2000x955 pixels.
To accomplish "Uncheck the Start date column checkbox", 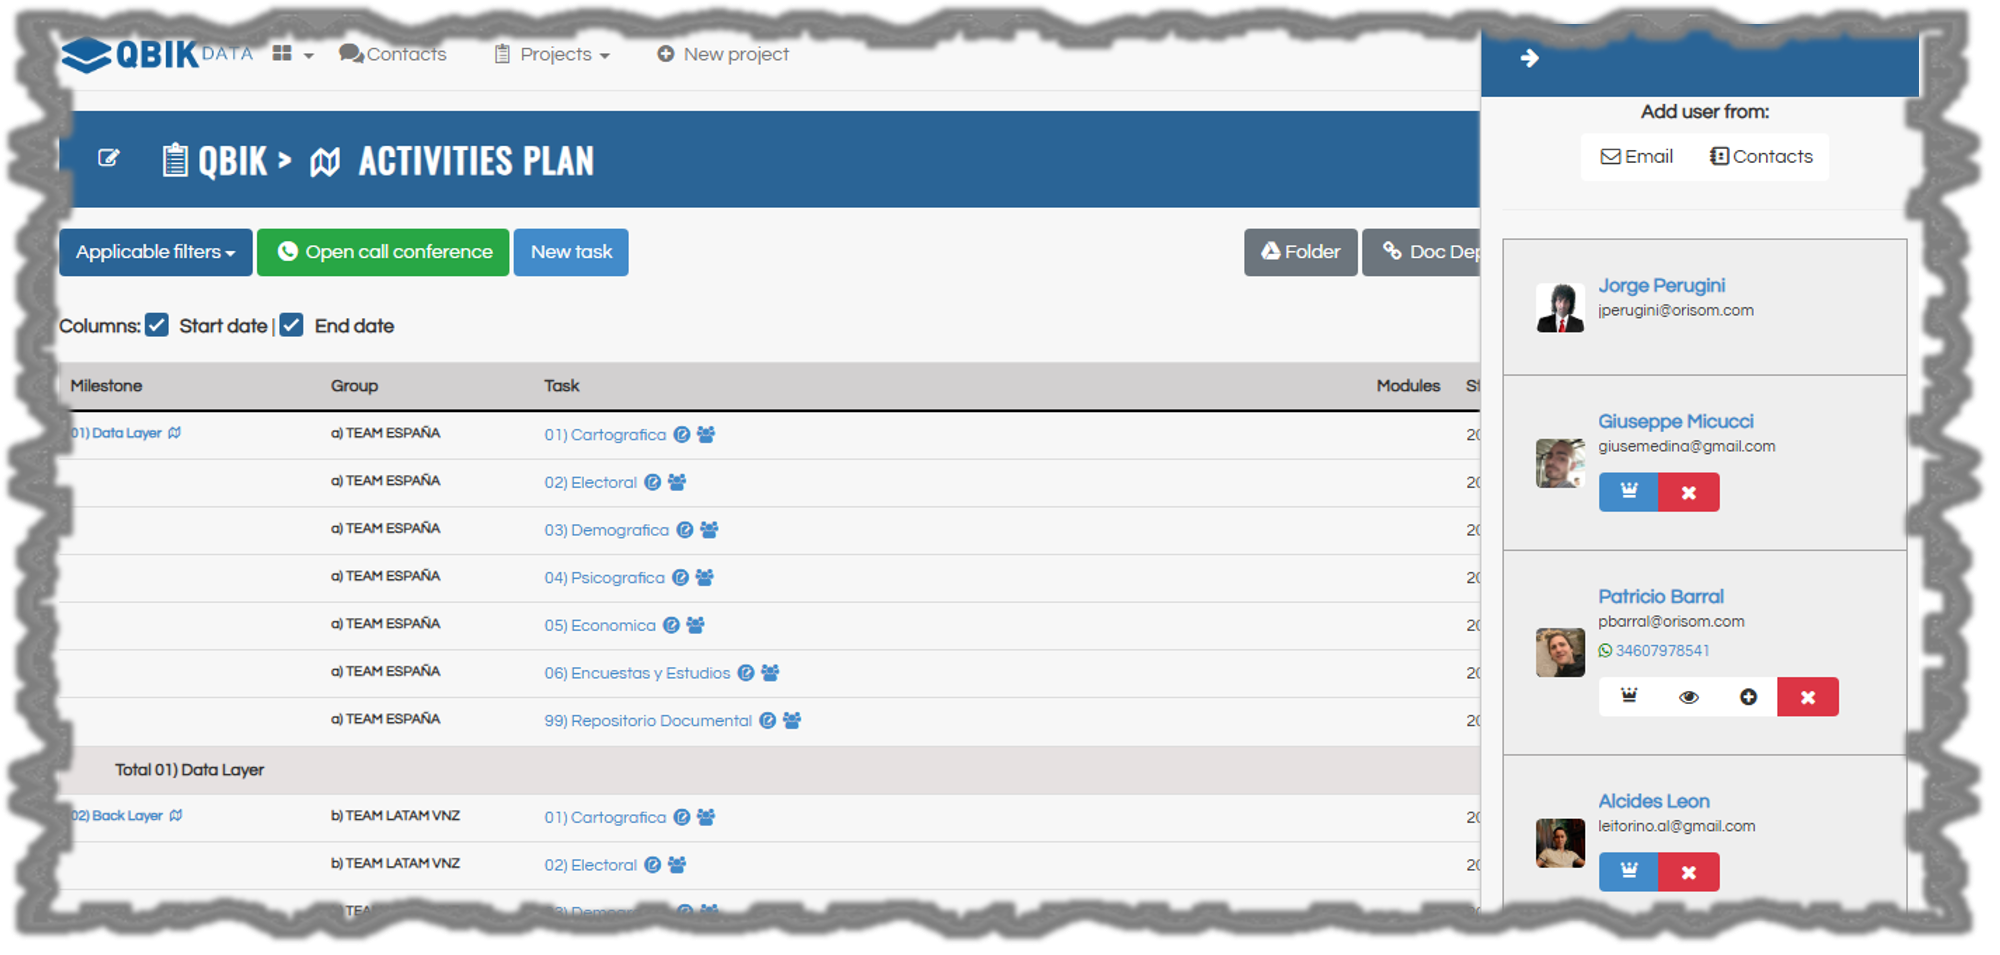I will (x=157, y=325).
